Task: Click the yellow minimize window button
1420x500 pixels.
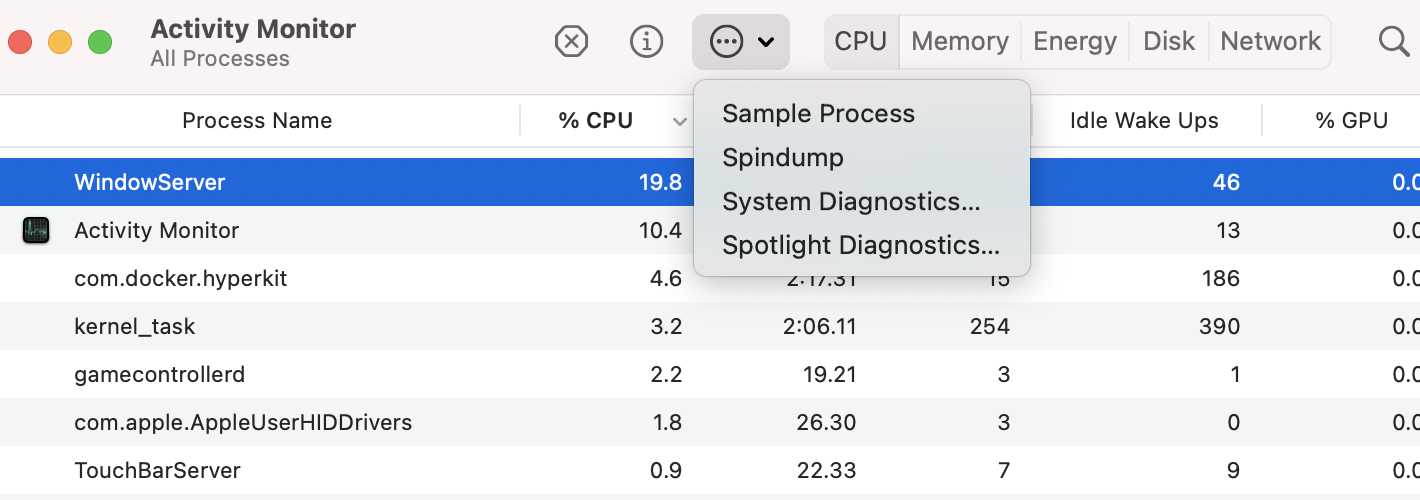Action: pos(60,43)
